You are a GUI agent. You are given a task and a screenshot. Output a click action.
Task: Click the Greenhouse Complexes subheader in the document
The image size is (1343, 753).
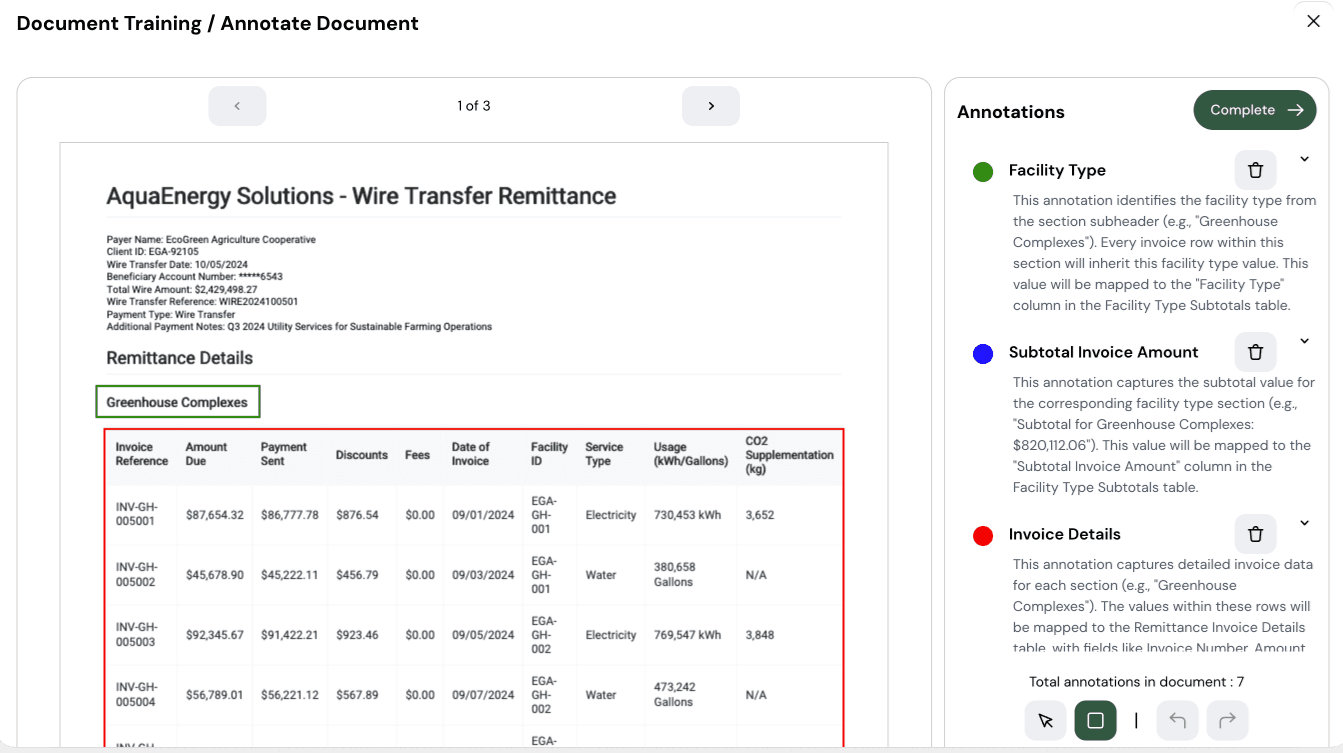[x=177, y=402]
